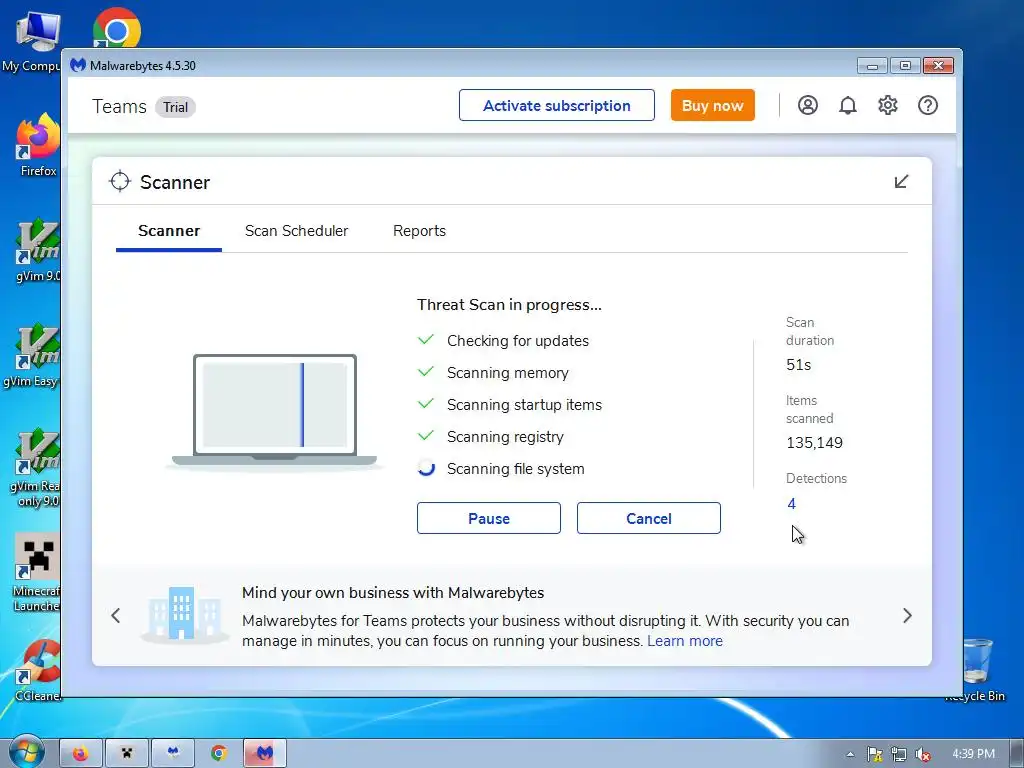Screen dimensions: 1024x768
Task: Click the taskbar clock 4:39 PM
Action: 973,754
